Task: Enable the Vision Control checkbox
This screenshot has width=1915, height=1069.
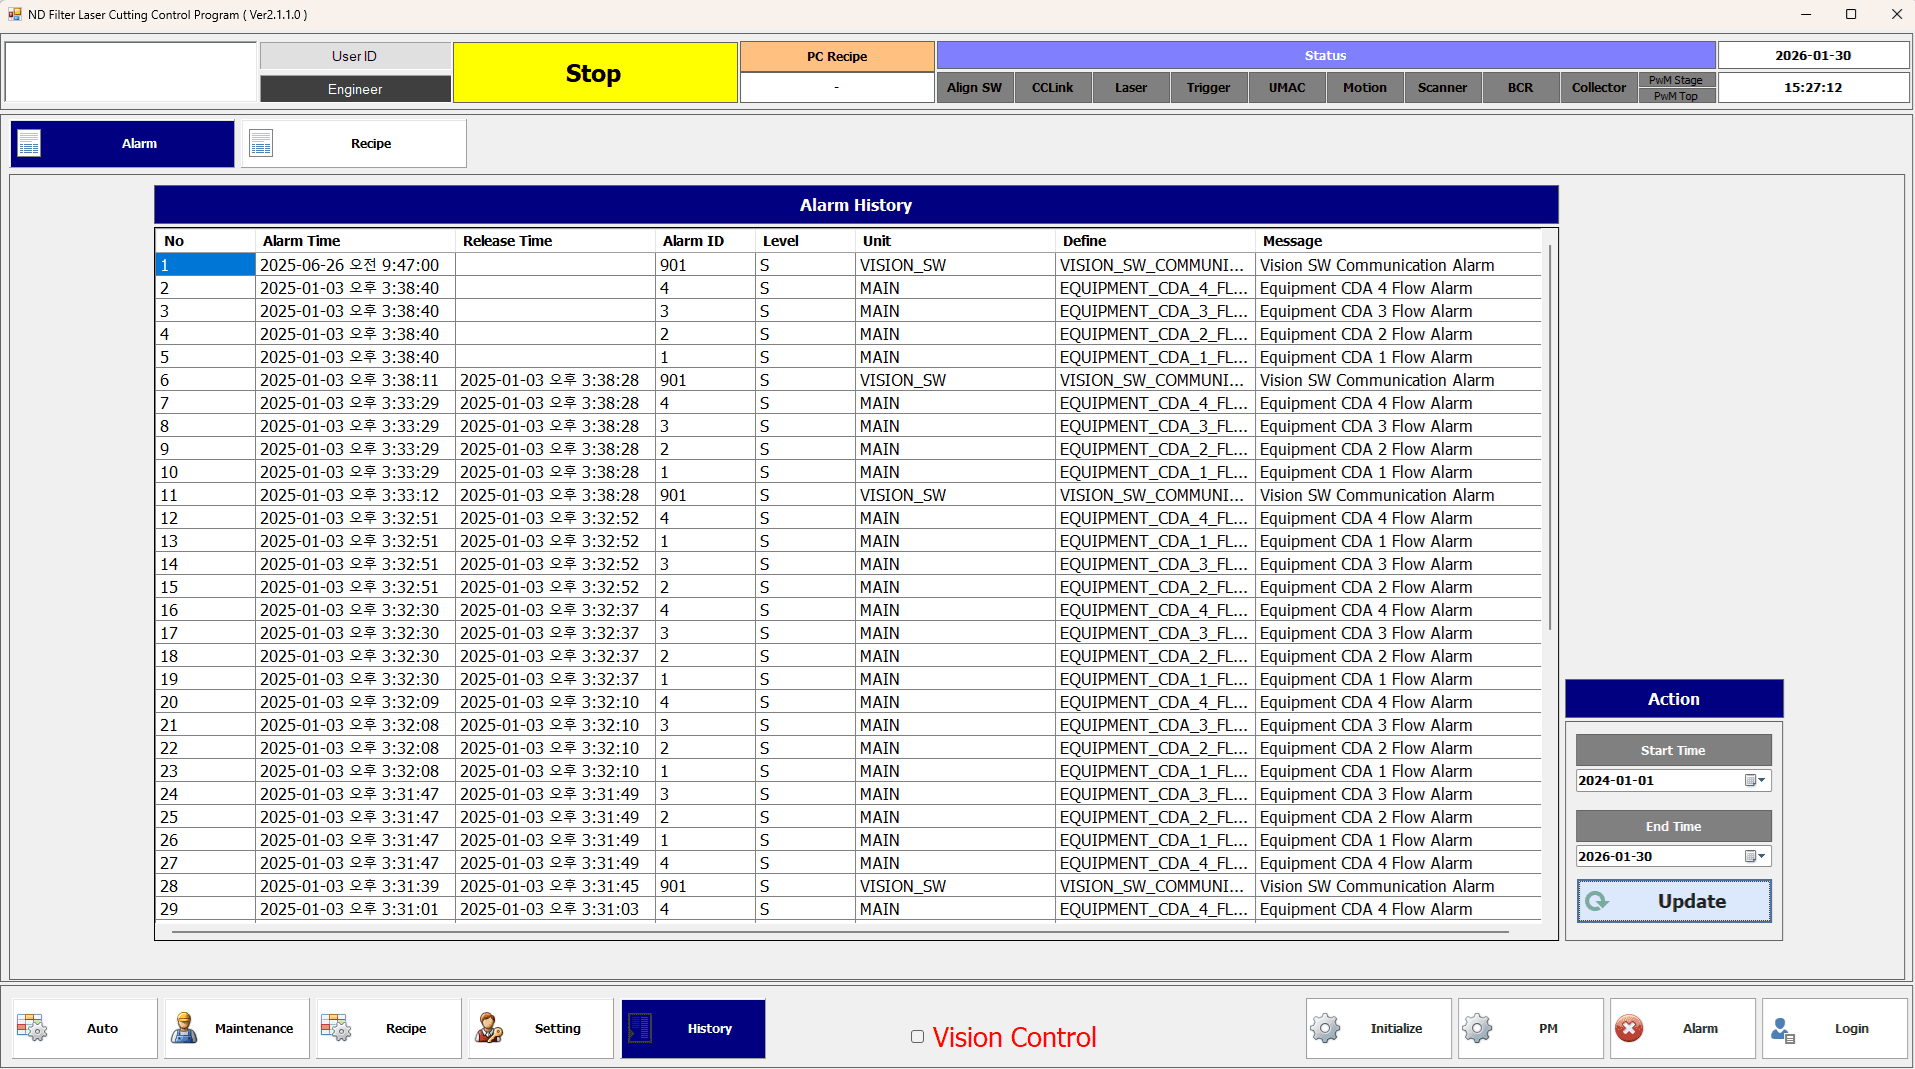Action: 917,1037
